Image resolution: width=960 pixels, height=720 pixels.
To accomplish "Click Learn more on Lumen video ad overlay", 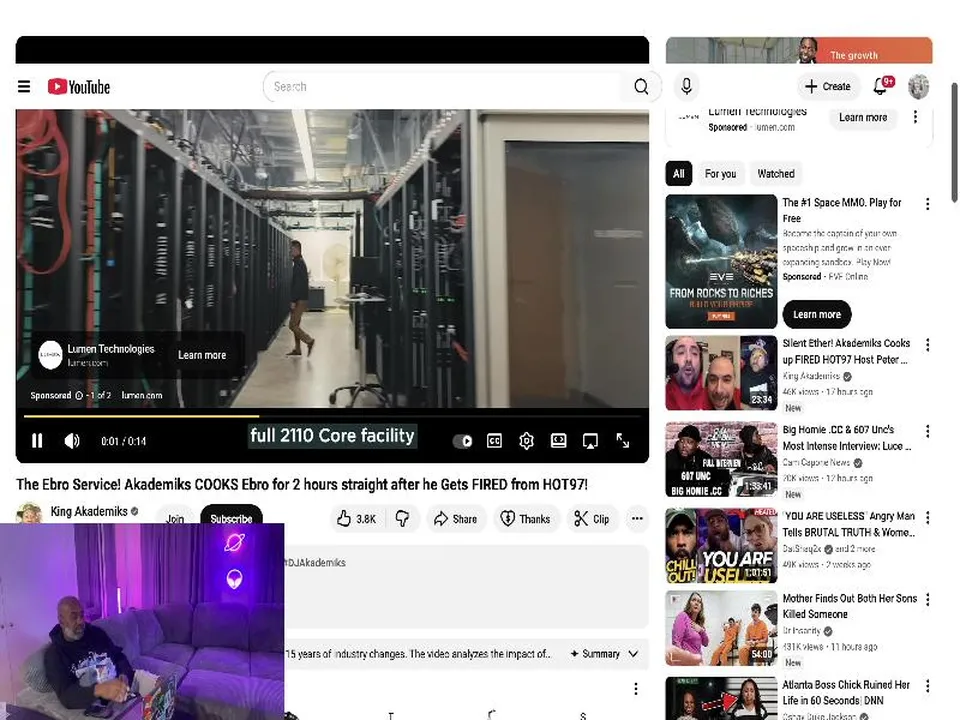I will 202,355.
